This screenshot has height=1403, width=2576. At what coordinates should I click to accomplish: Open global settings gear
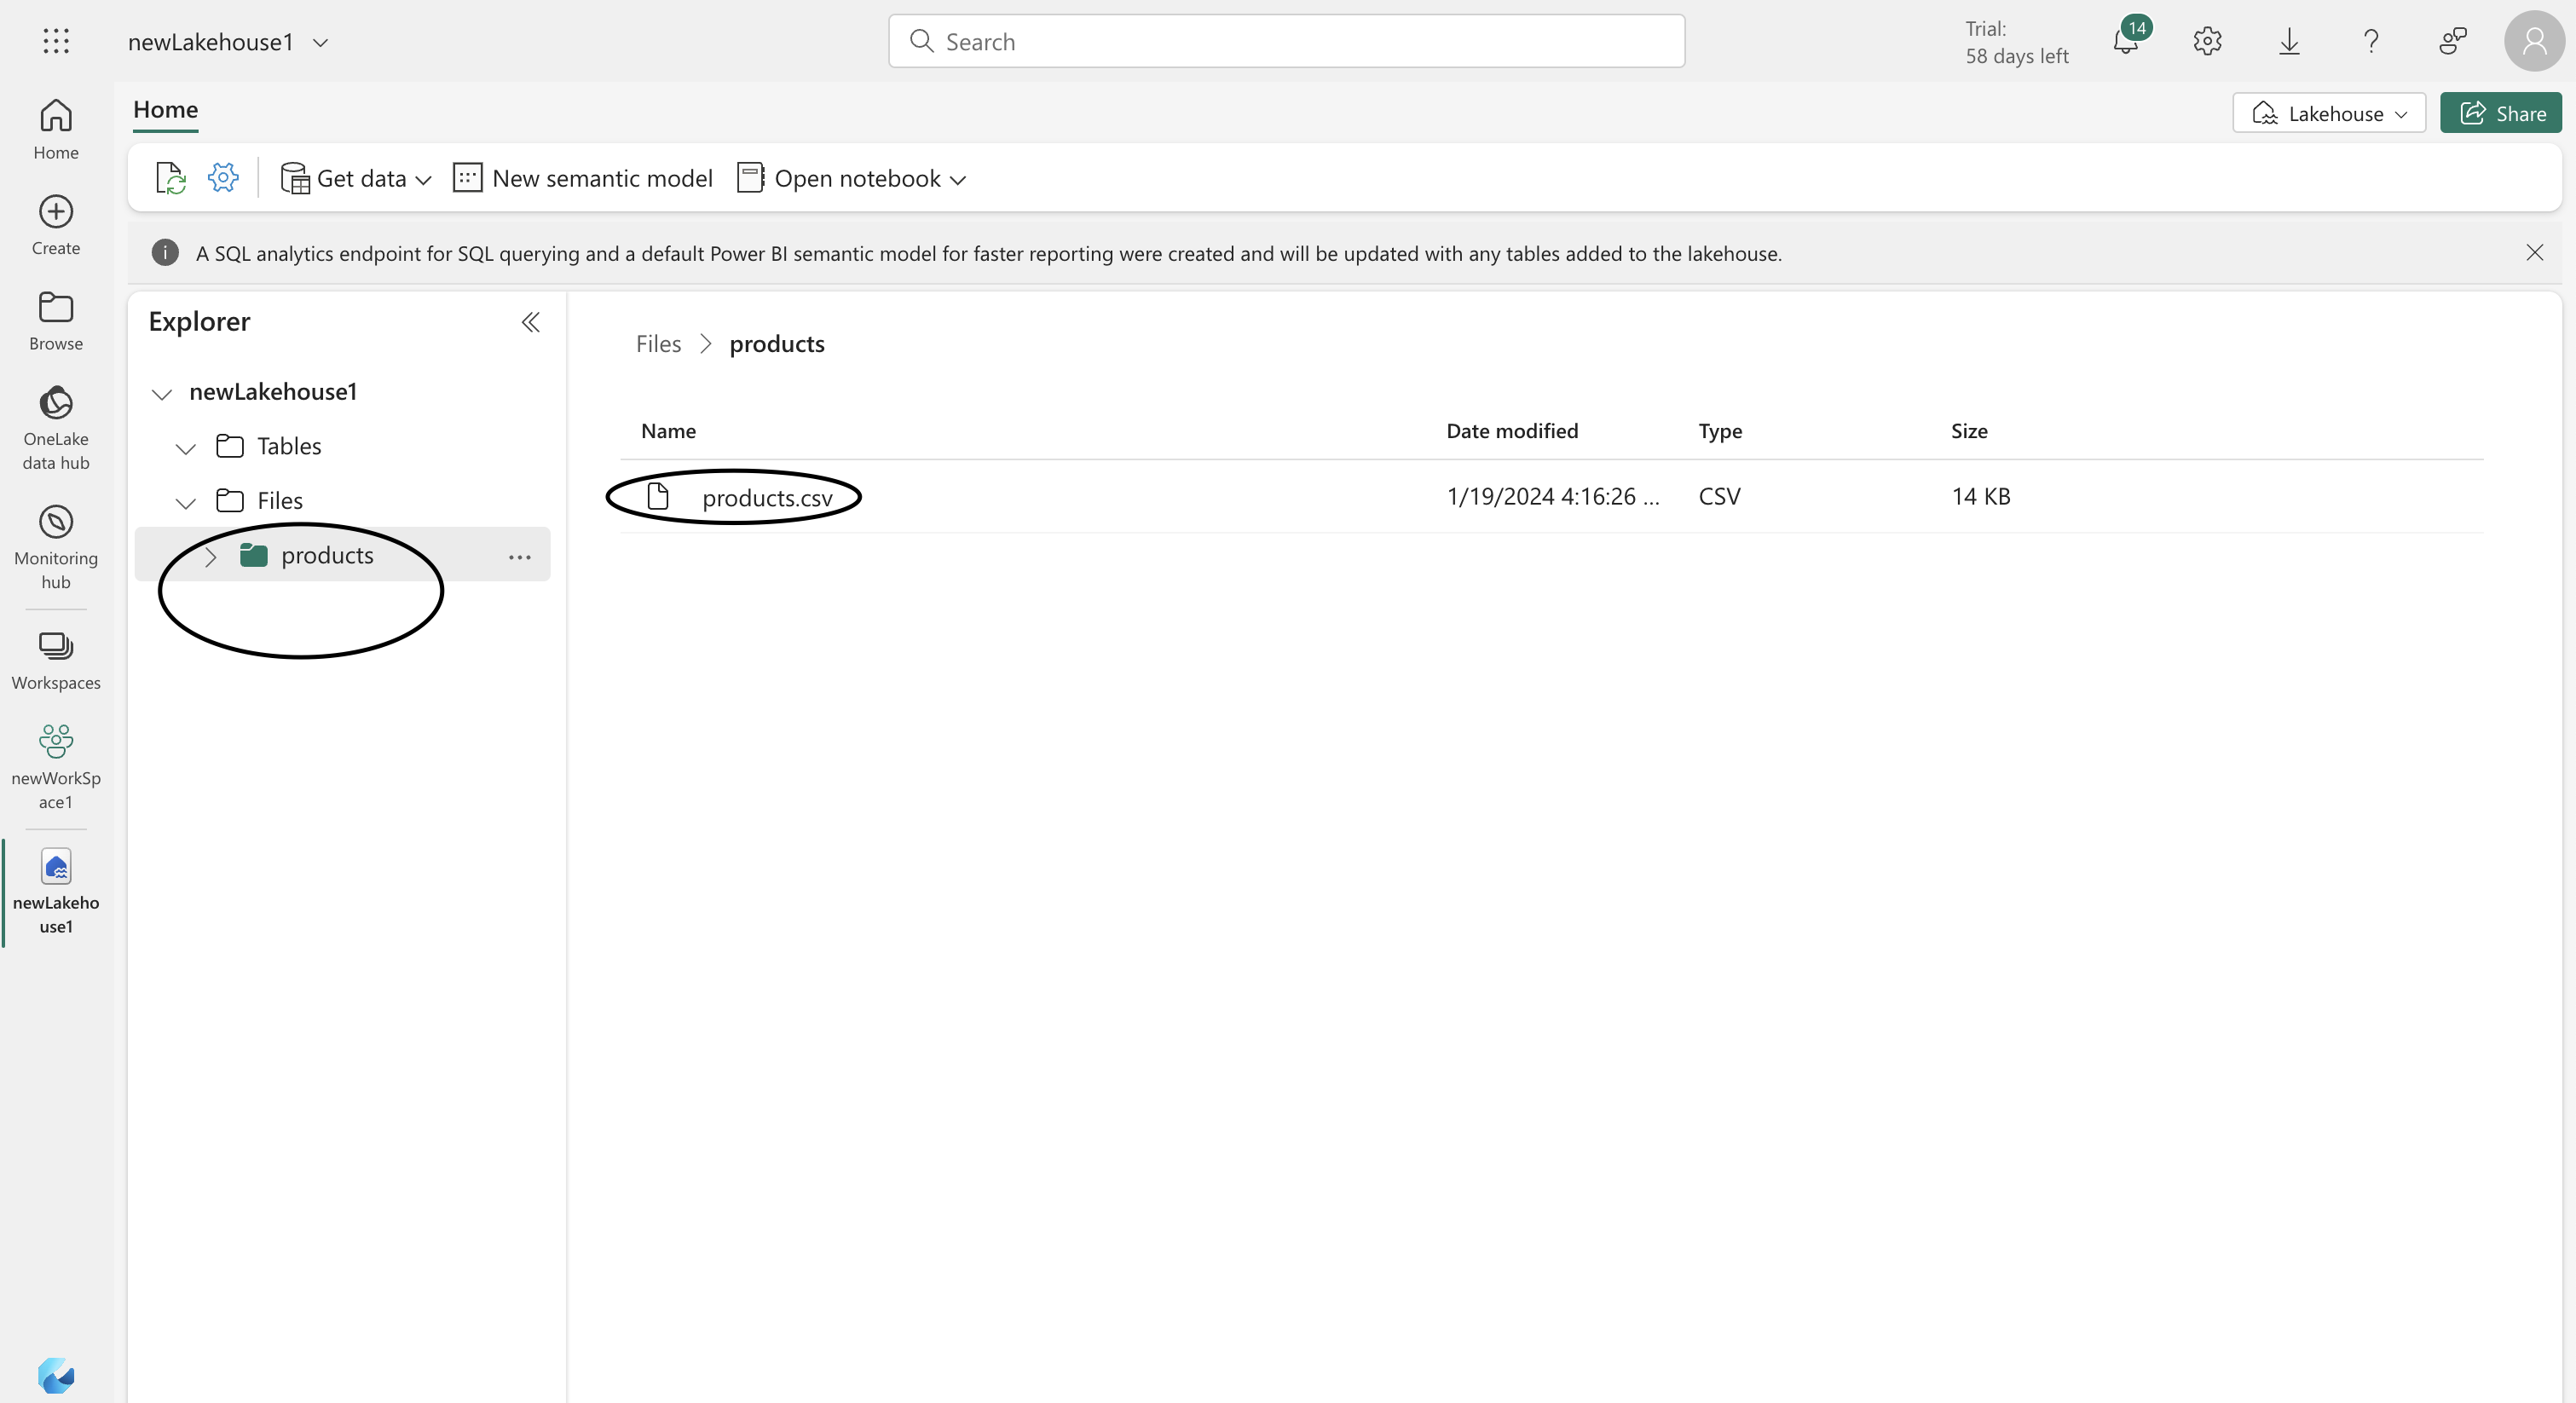pos(2207,41)
